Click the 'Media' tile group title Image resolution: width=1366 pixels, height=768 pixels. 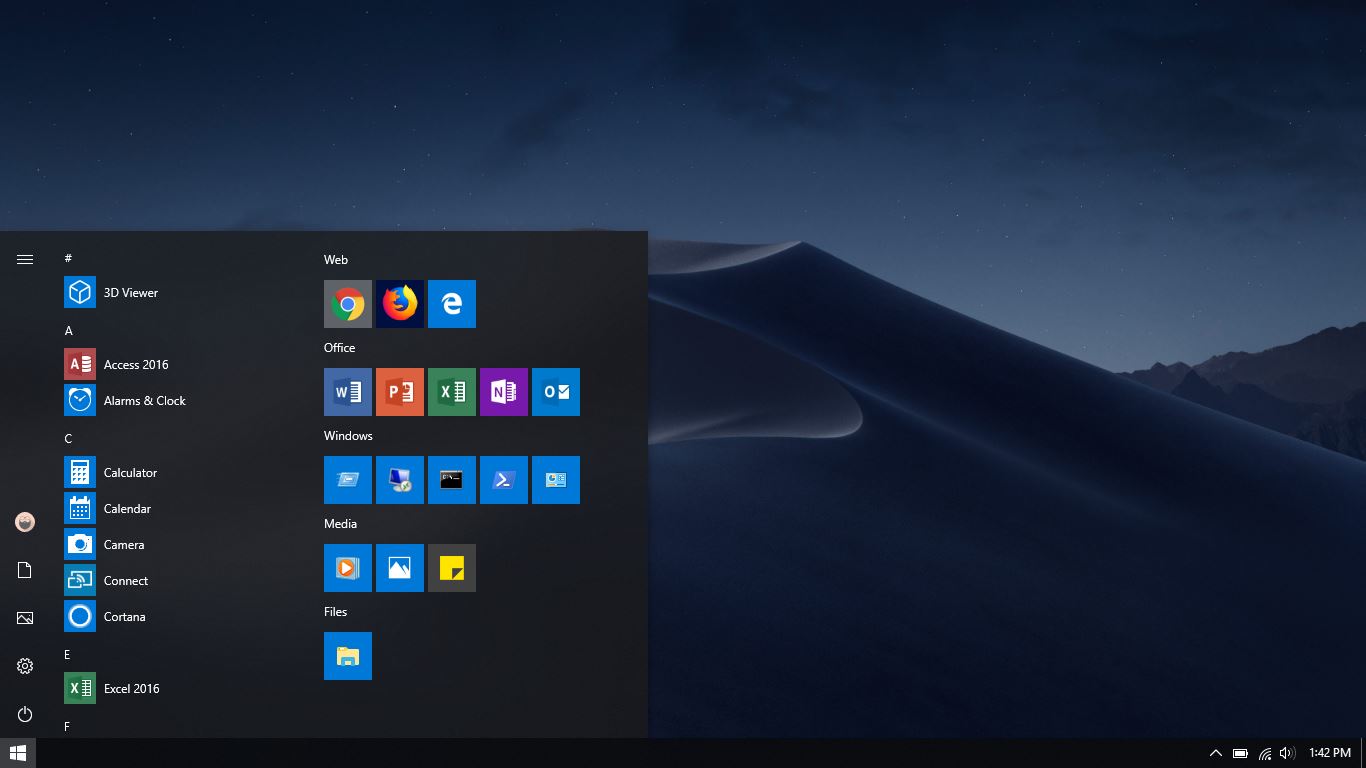click(340, 524)
